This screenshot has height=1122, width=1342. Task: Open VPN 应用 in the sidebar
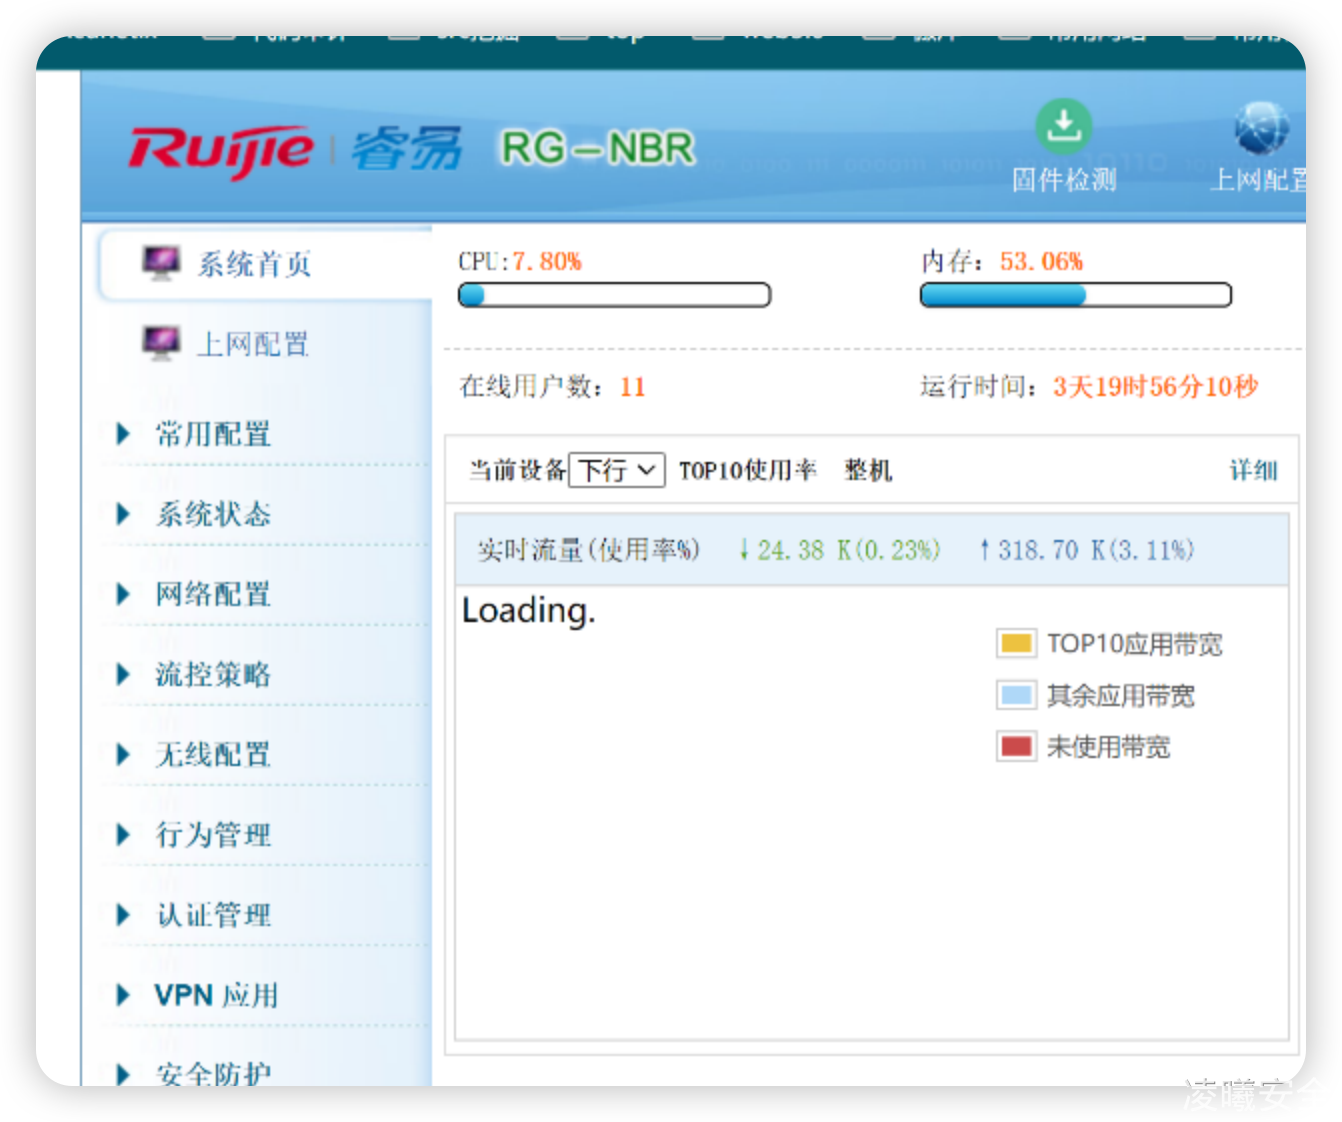tap(215, 995)
